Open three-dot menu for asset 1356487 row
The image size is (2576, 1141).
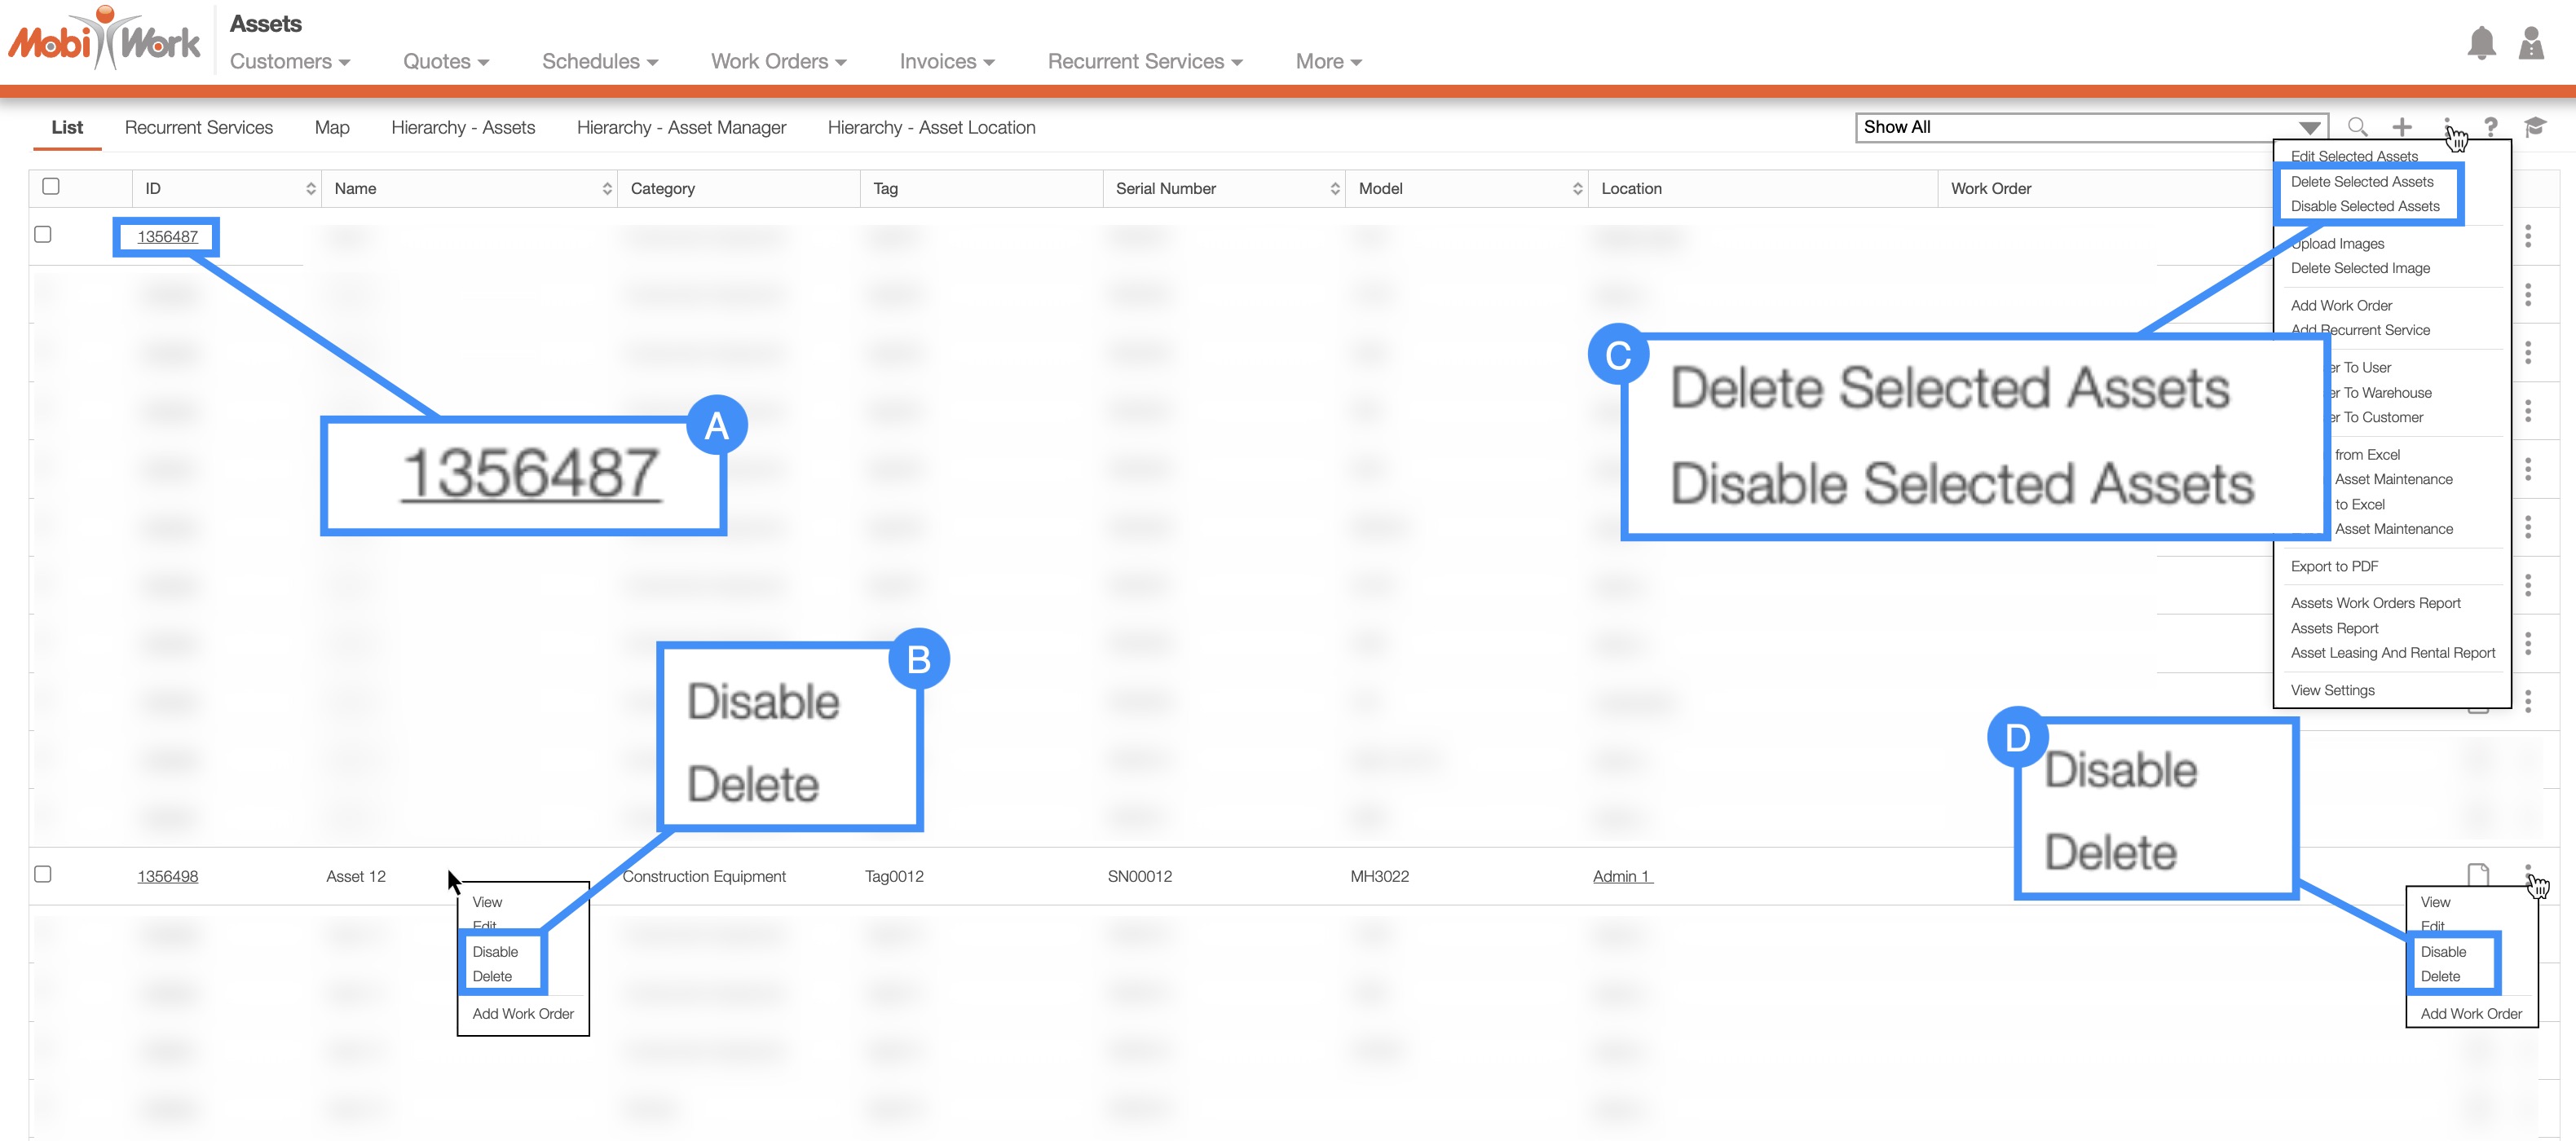tap(2527, 236)
